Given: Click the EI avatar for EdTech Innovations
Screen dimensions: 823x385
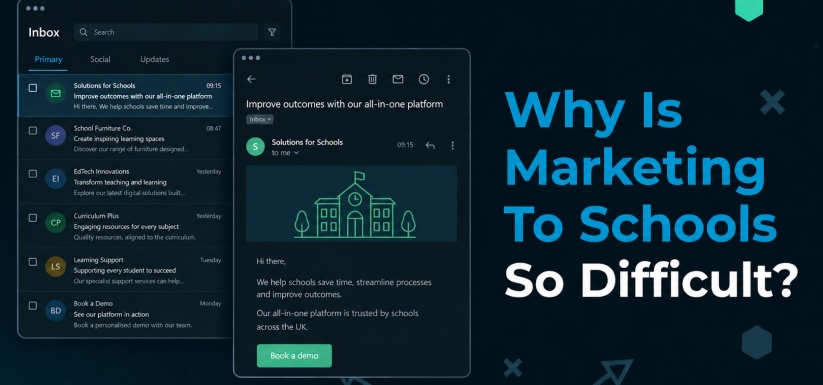Looking at the screenshot, I should coord(56,179).
